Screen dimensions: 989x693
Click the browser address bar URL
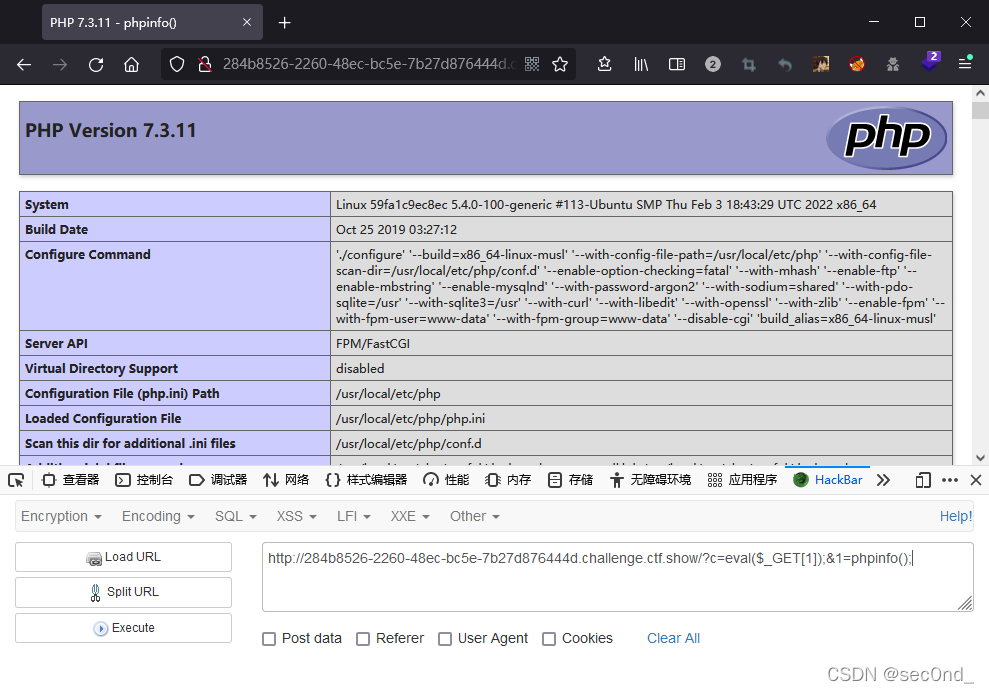click(368, 64)
